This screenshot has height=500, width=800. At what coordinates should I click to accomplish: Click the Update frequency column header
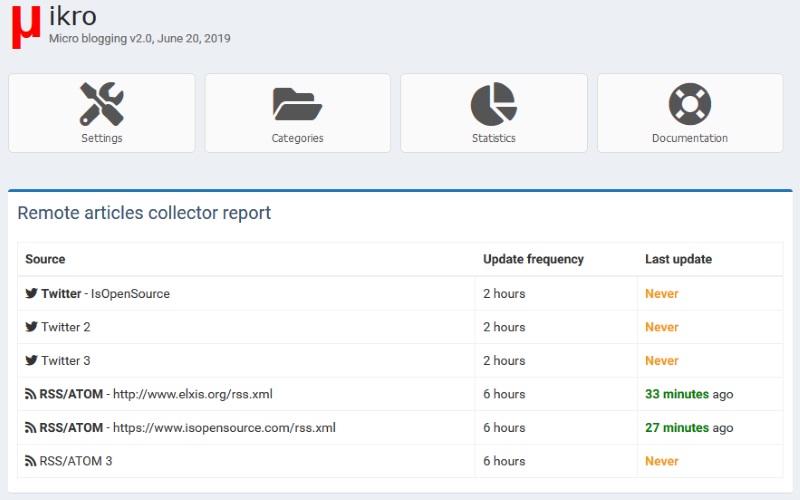533,259
